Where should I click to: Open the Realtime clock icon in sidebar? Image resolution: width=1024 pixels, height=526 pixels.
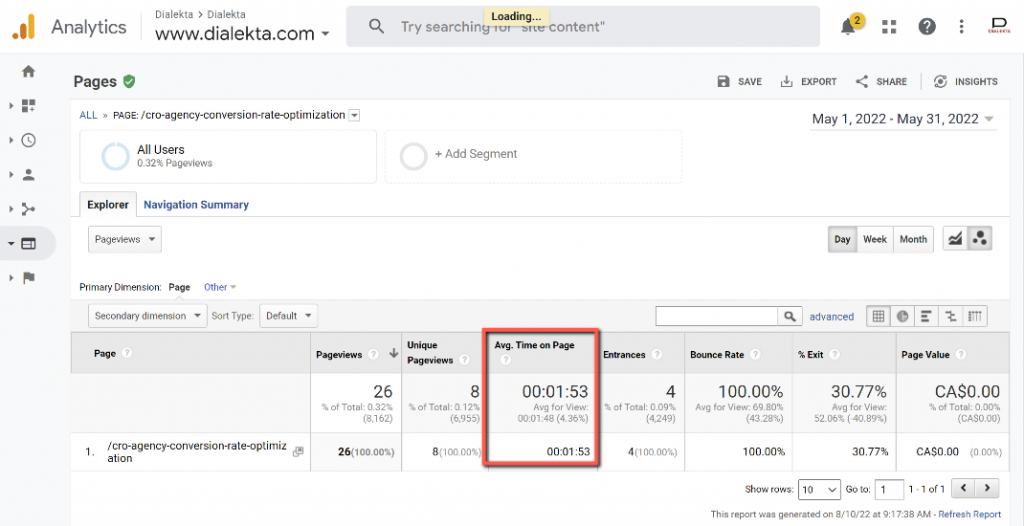click(x=28, y=140)
